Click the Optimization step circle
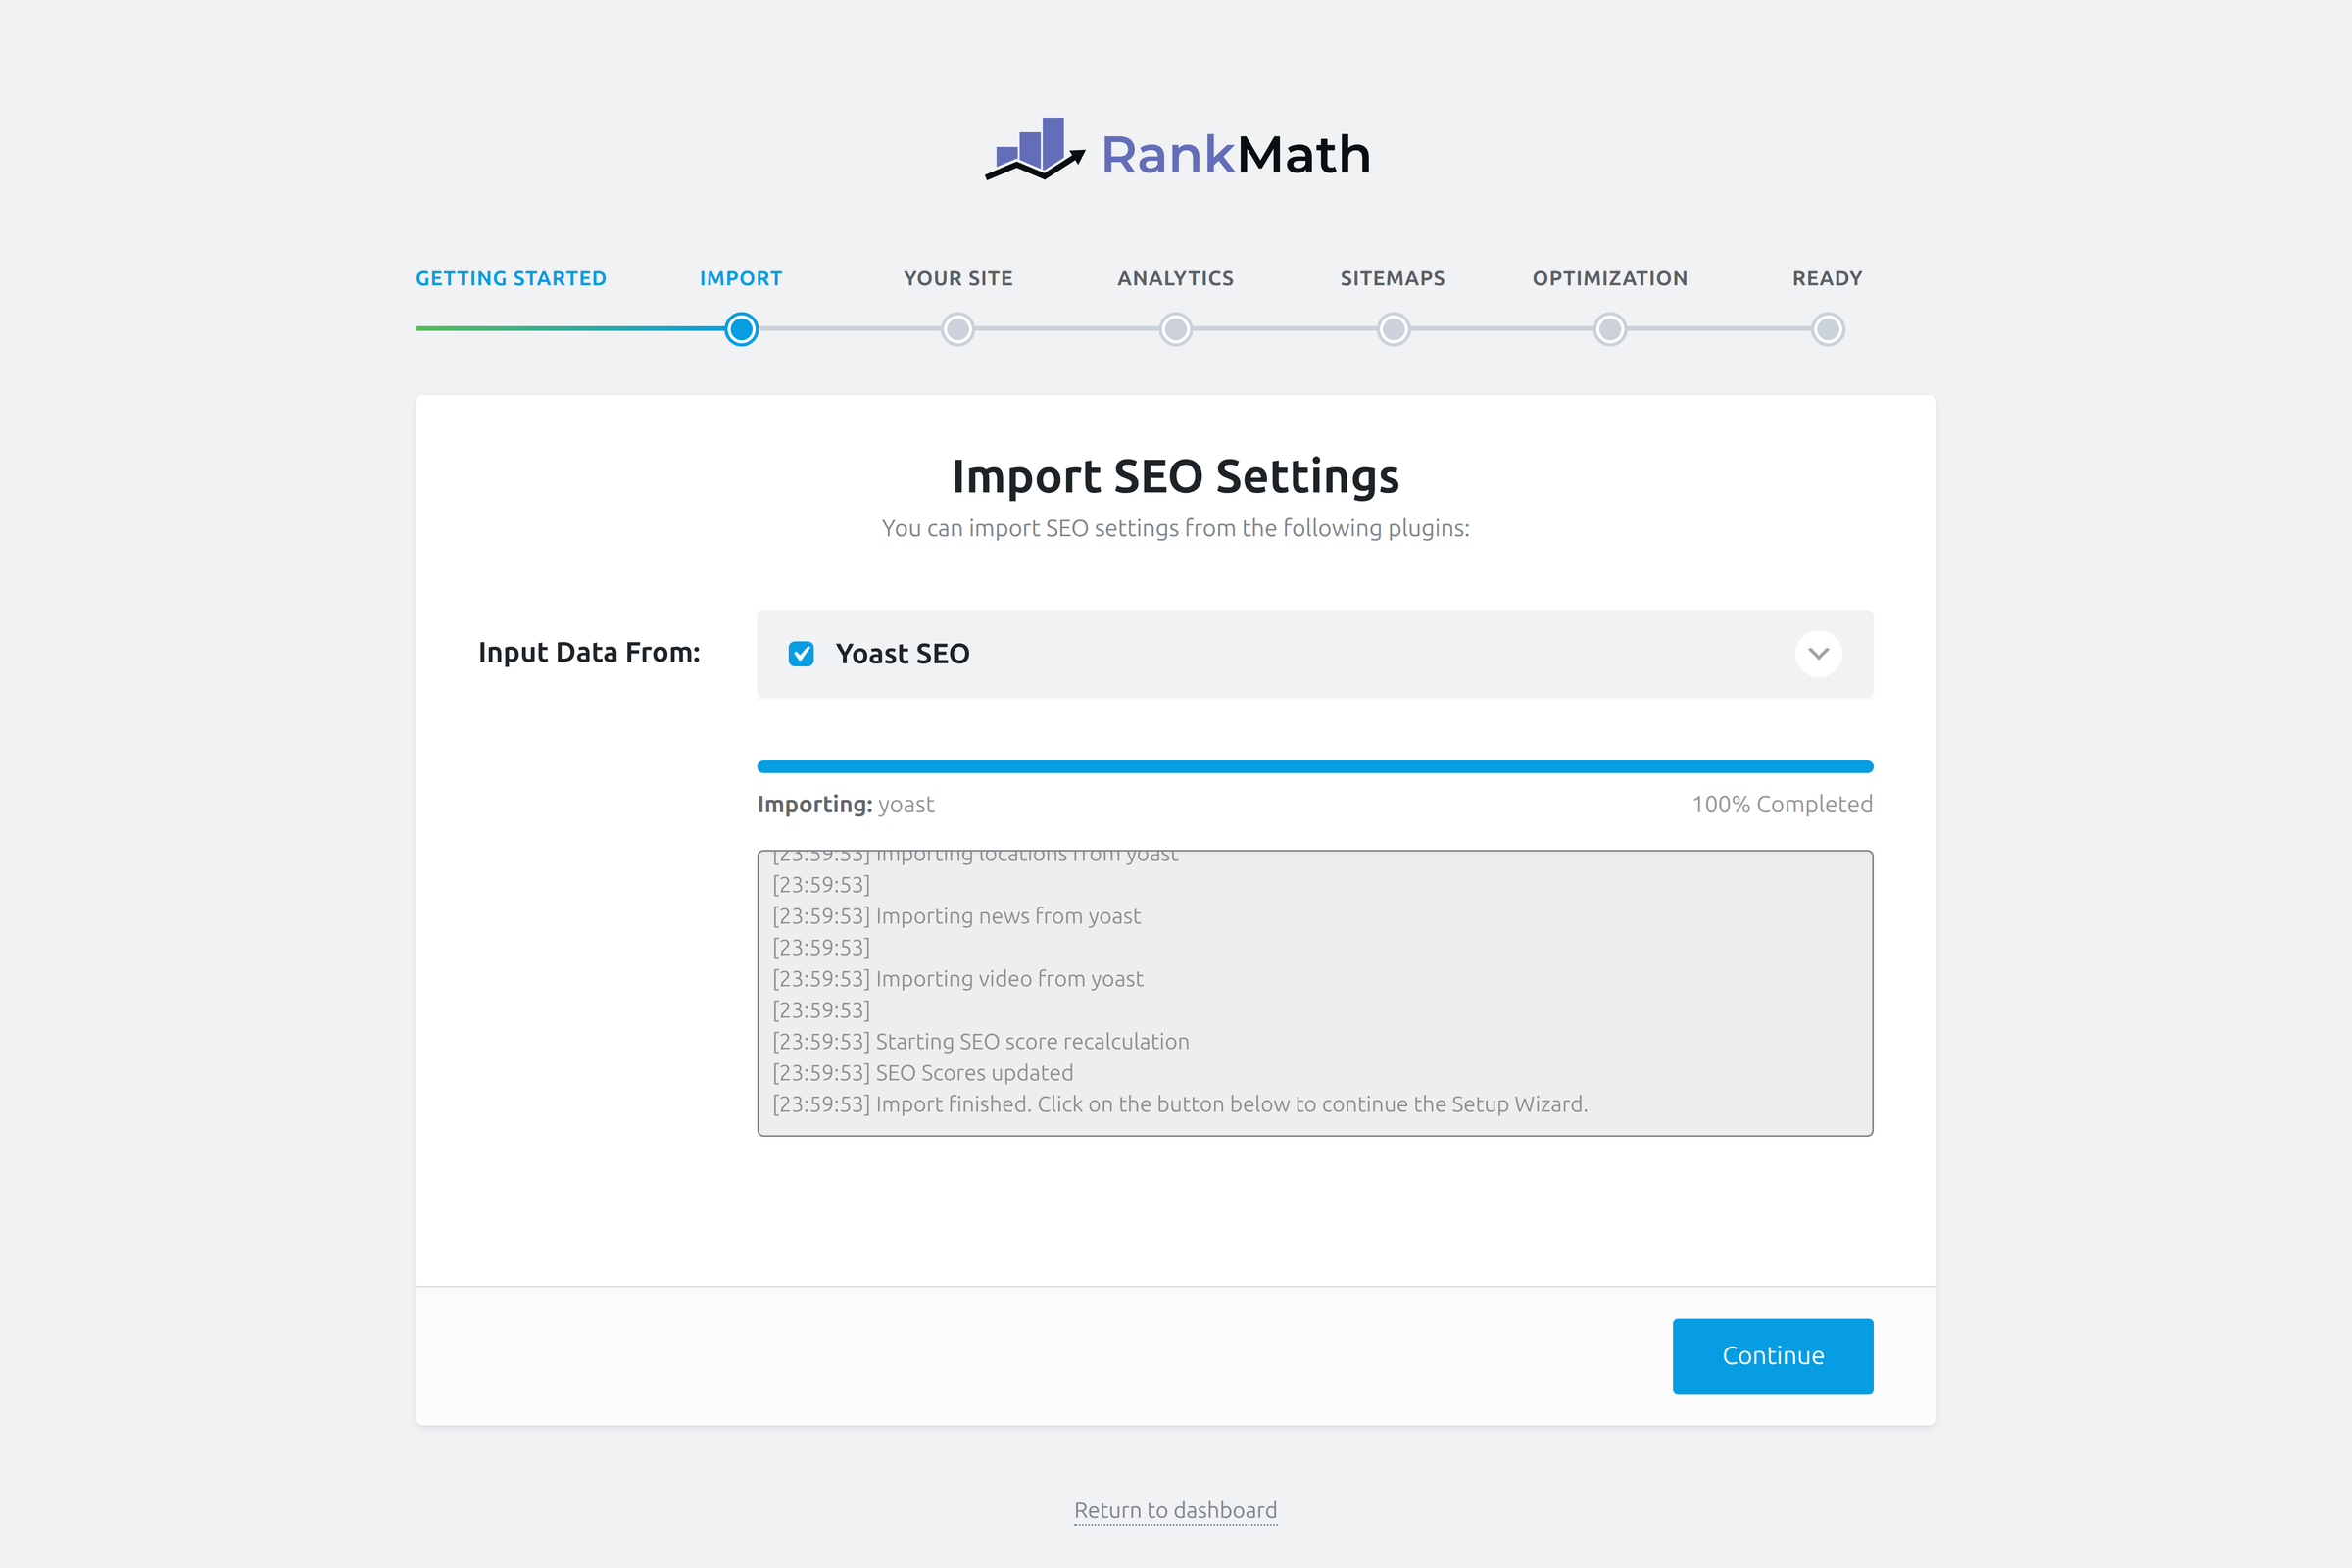The height and width of the screenshot is (1568, 2352). [1610, 329]
